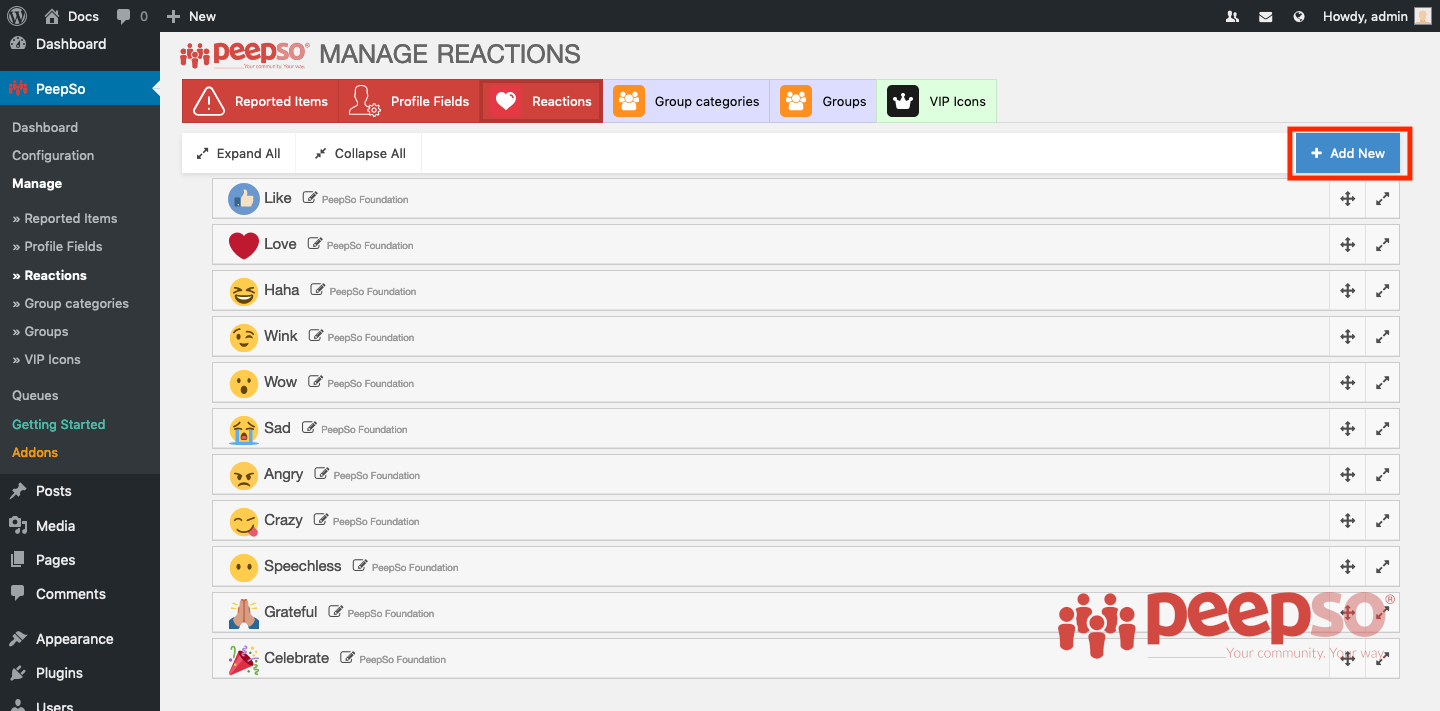Click the move handle on the Wow row
The width and height of the screenshot is (1440, 711).
click(1348, 383)
